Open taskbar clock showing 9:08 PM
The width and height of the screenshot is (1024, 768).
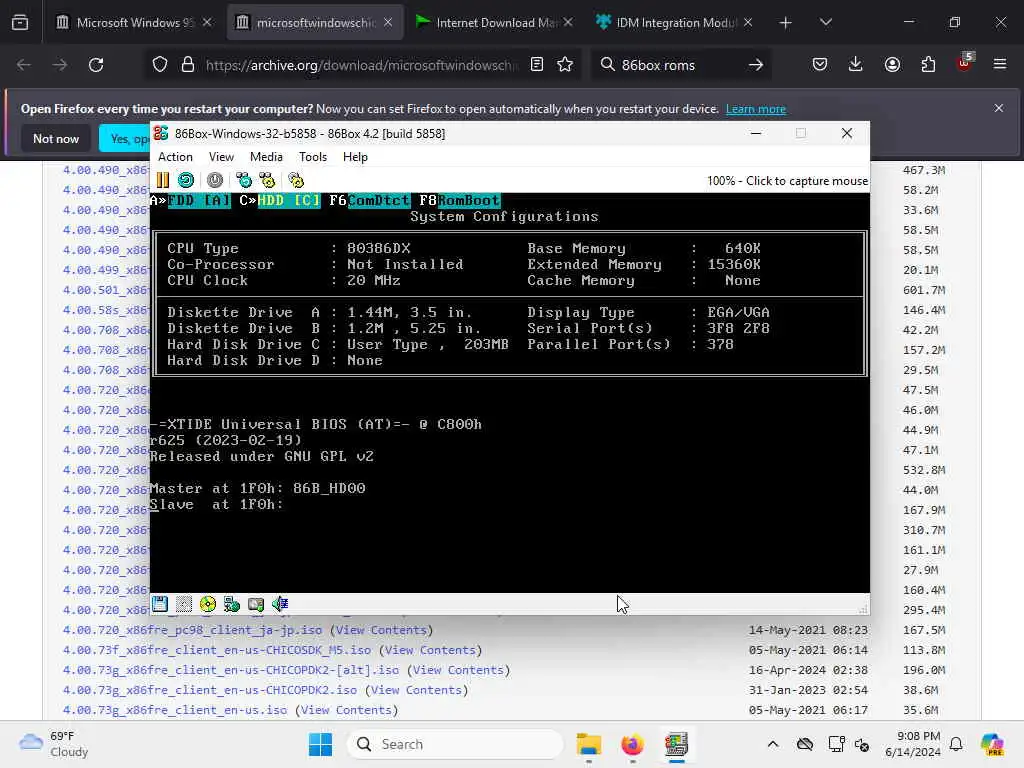coord(913,744)
